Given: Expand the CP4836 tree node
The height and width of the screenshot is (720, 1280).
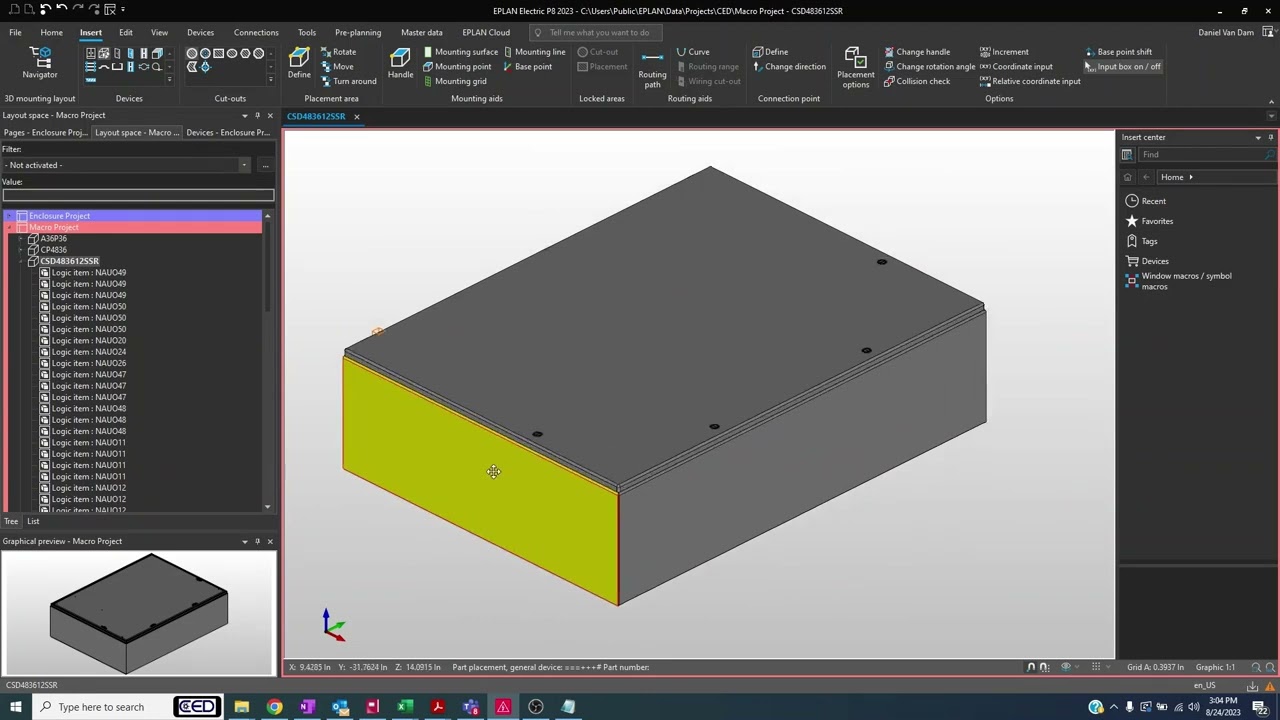Looking at the screenshot, I should [x=21, y=250].
